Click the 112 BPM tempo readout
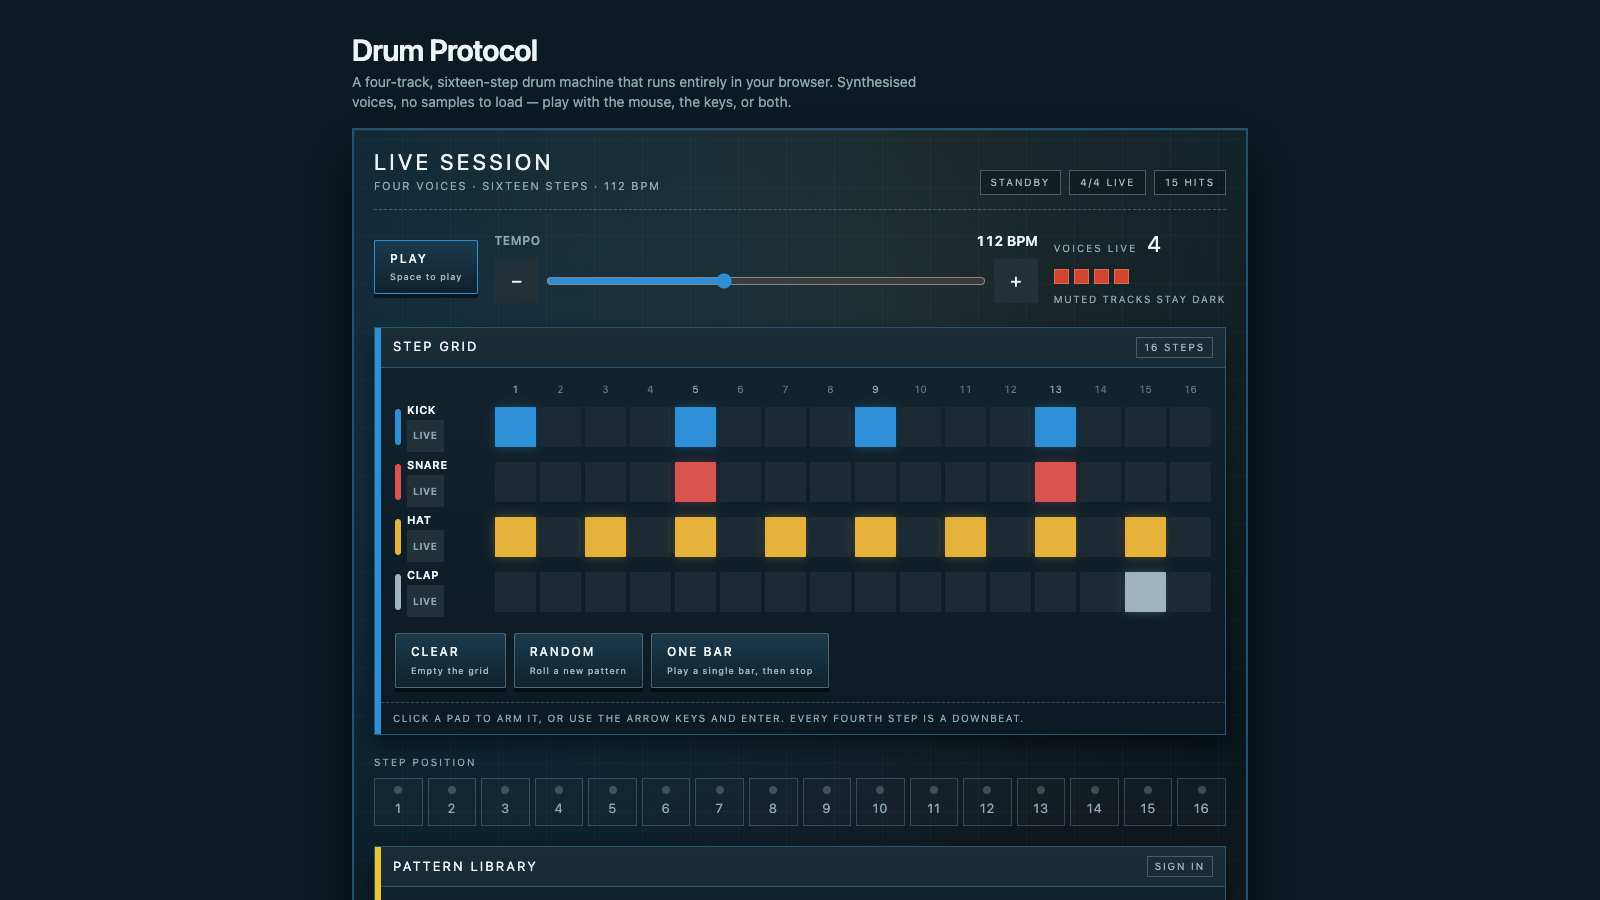1600x900 pixels. click(1007, 241)
